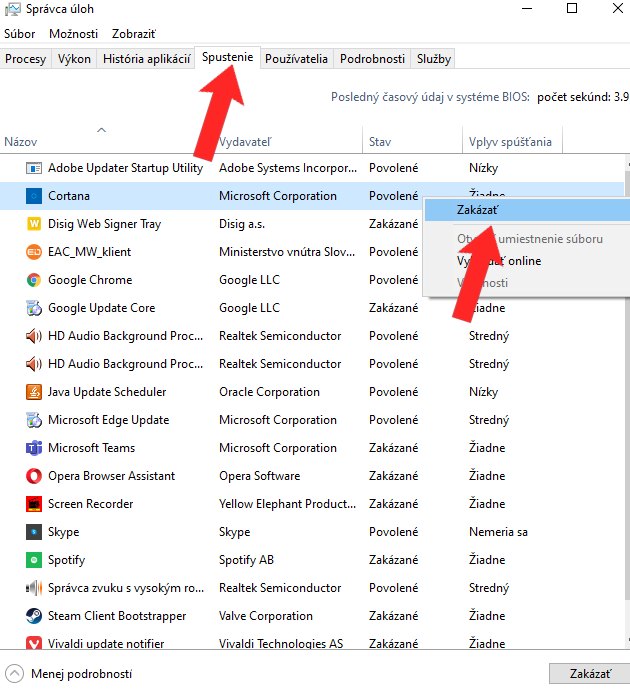Choose Zakázať in the context menu
Viewport: 630px width, 694px height.
(527, 210)
